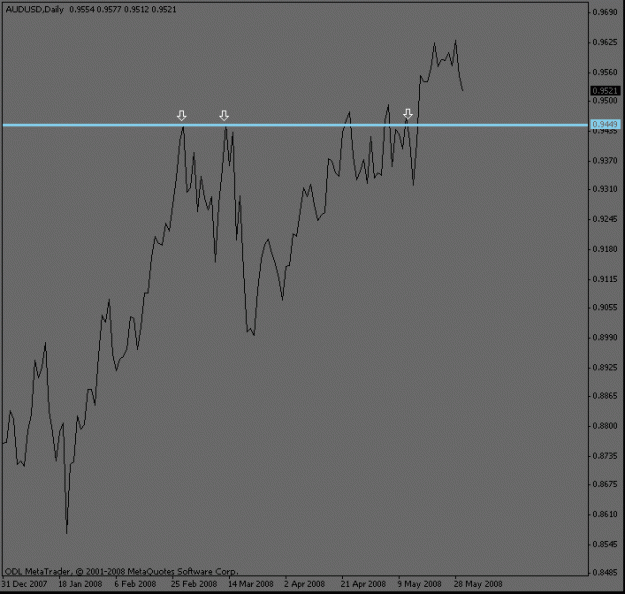
Task: Click the 9 May 2008 date label
Action: pyautogui.click(x=419, y=584)
